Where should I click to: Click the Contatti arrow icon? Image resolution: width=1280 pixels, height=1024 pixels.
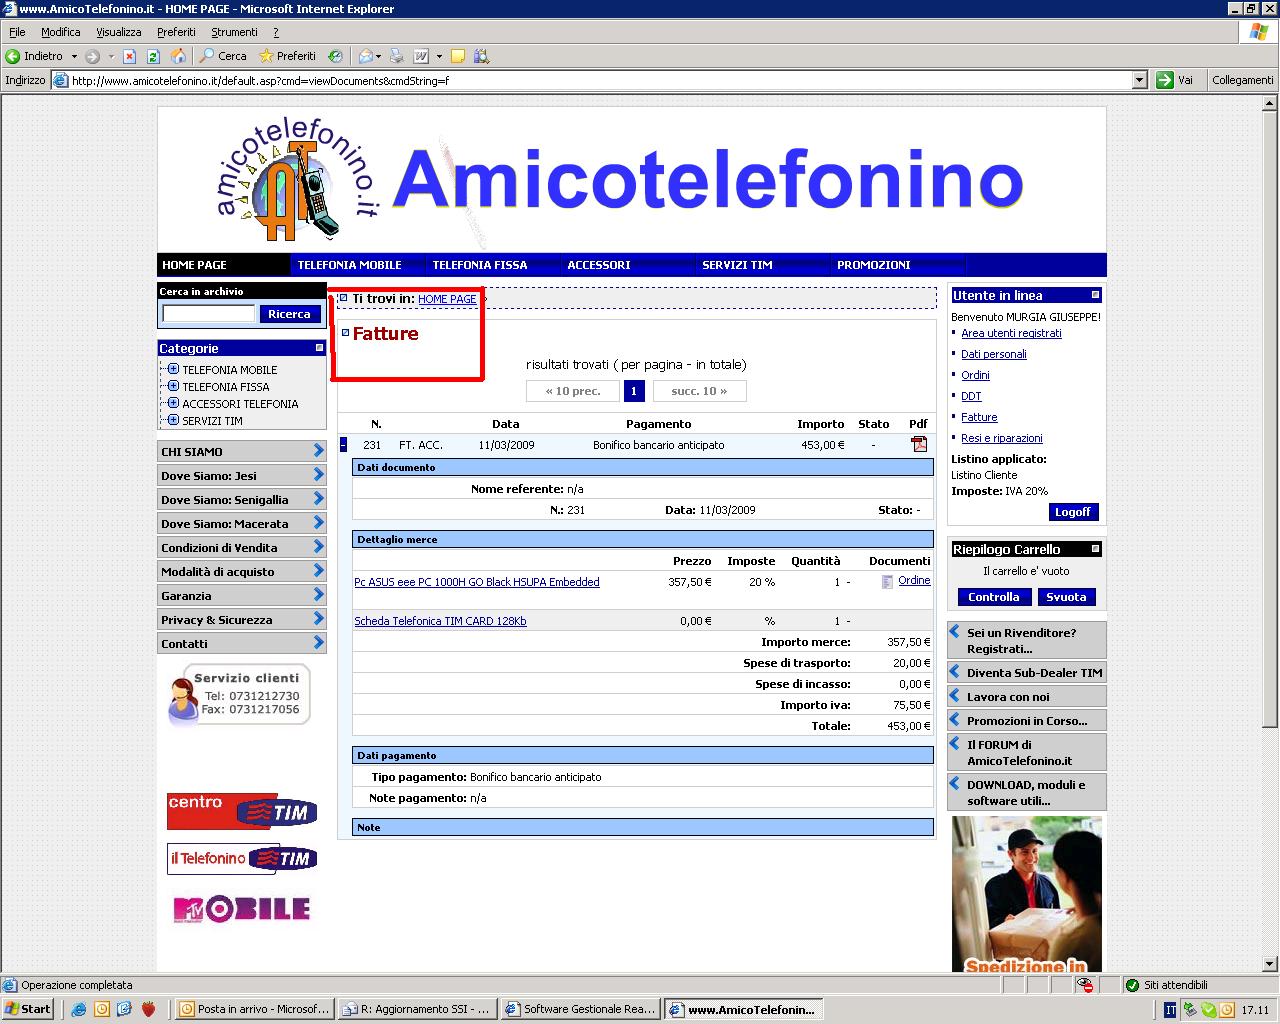click(319, 643)
